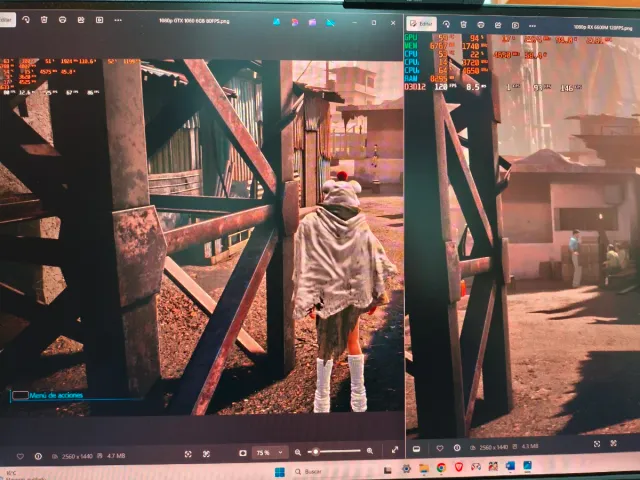View the left image at actual size

pyautogui.click(x=206, y=454)
